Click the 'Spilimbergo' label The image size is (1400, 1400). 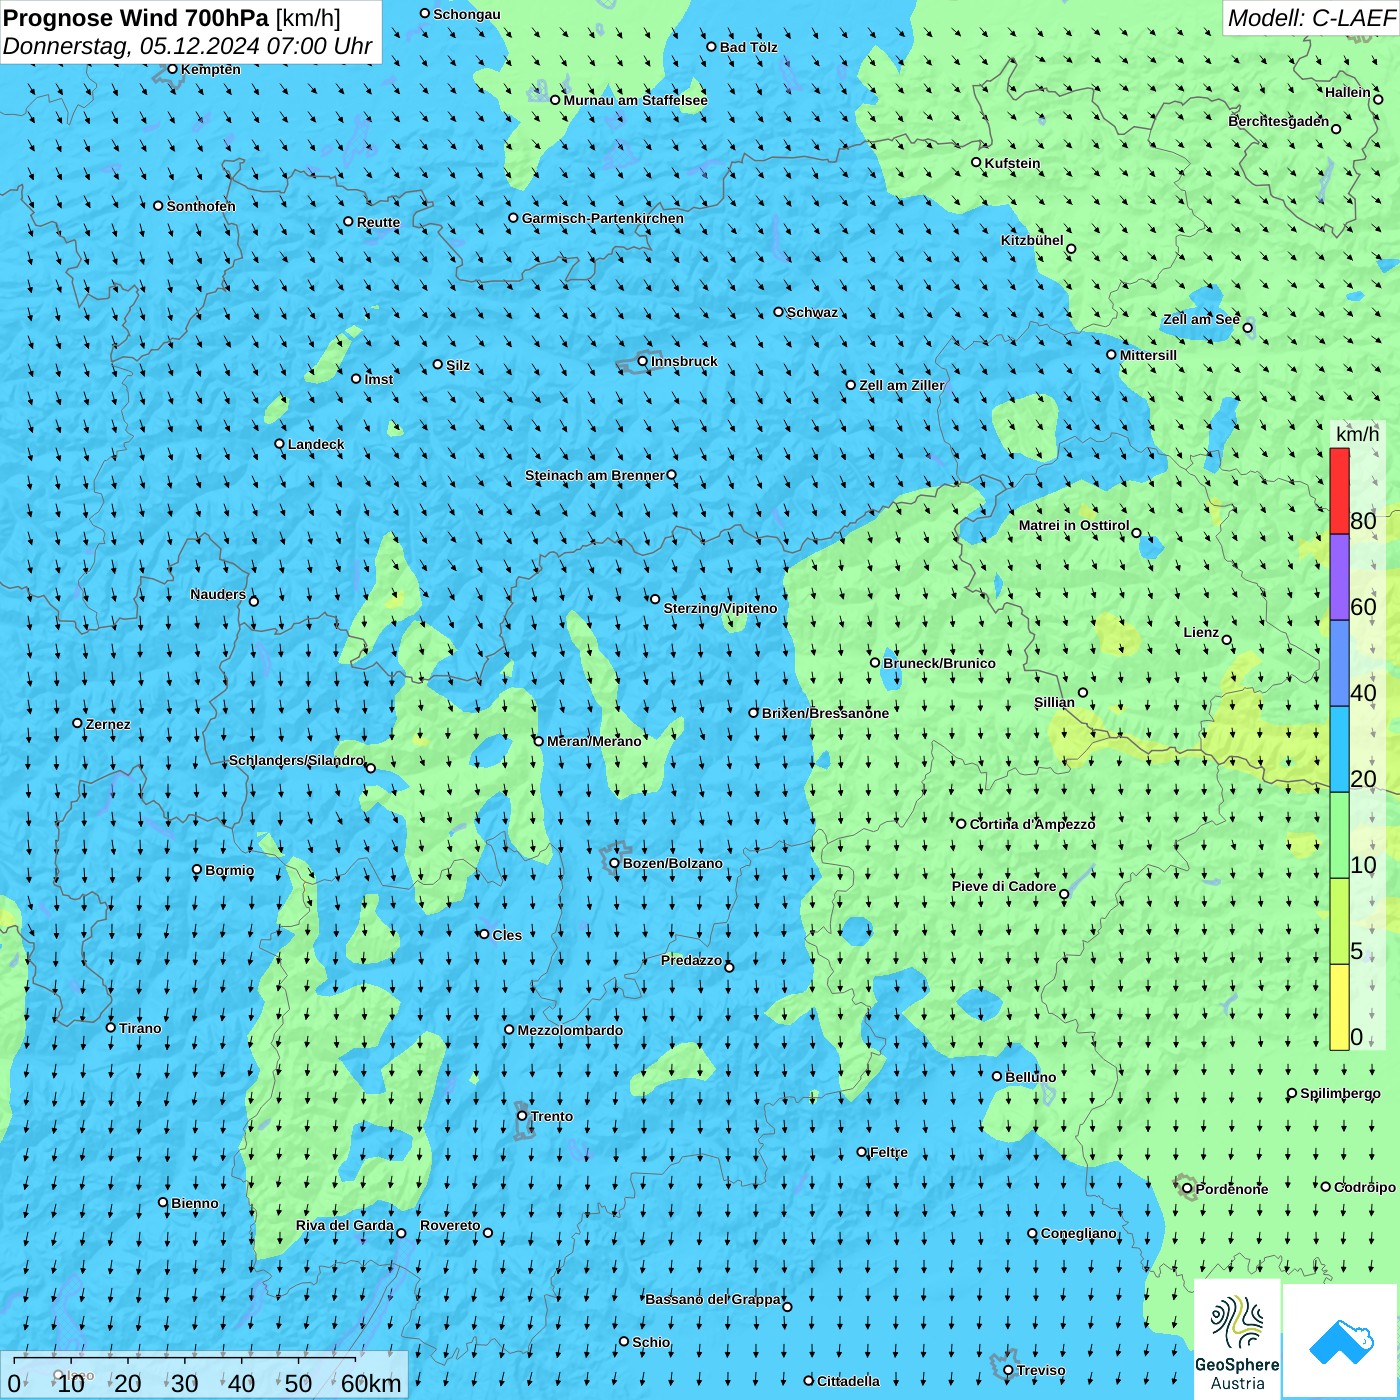click(1341, 1093)
